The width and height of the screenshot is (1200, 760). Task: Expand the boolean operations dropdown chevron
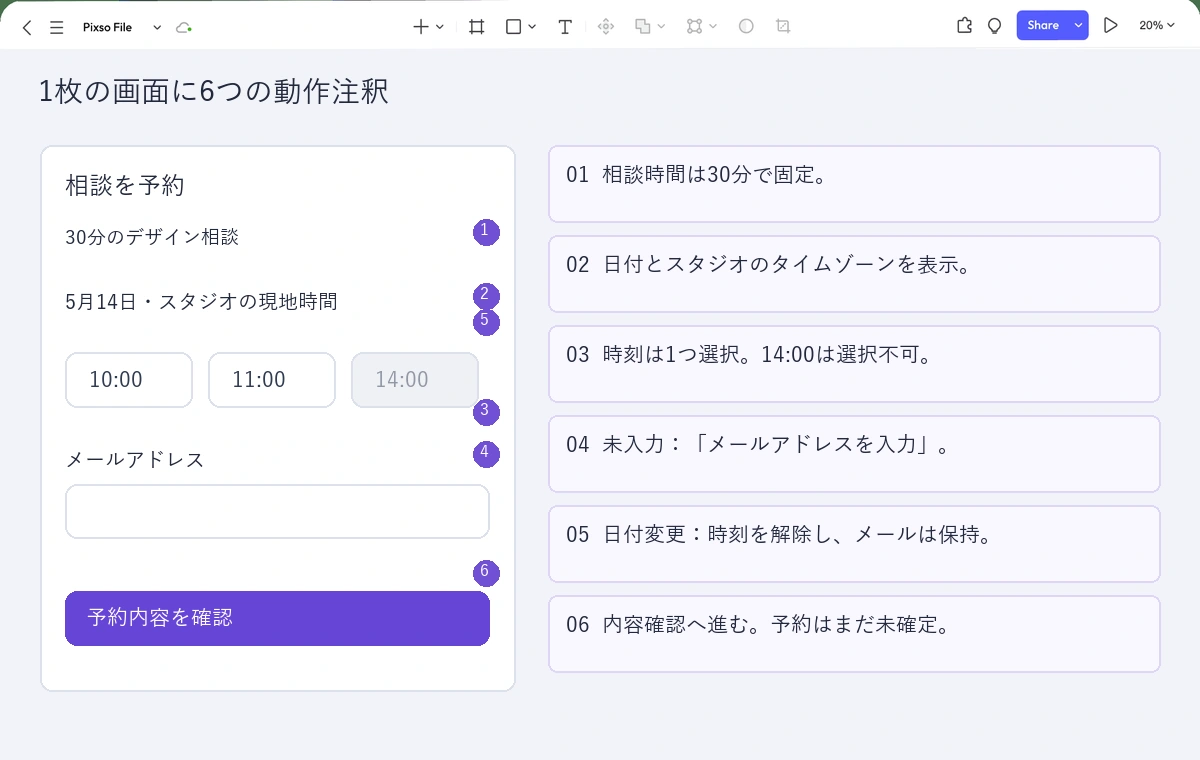point(661,27)
